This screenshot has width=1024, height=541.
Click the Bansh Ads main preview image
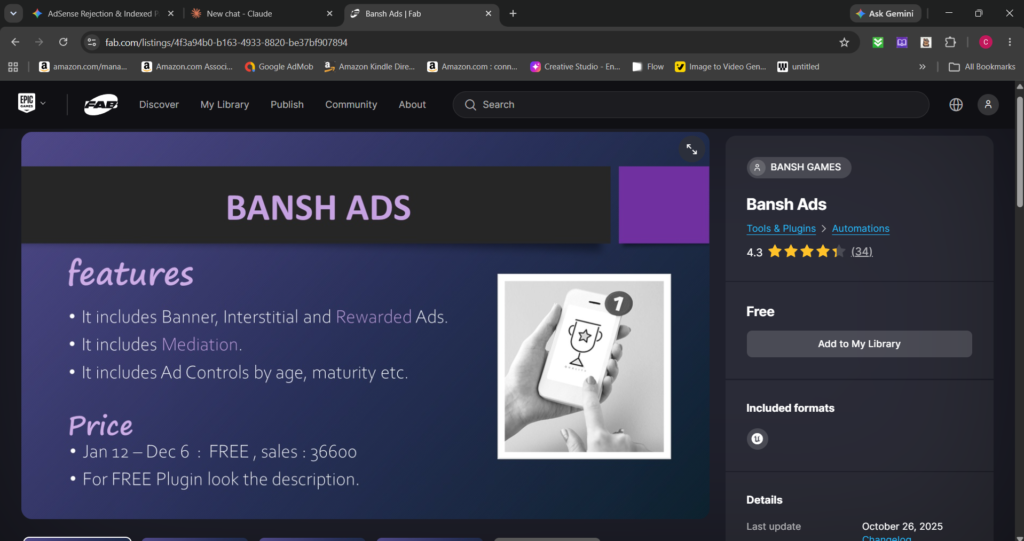(x=365, y=325)
